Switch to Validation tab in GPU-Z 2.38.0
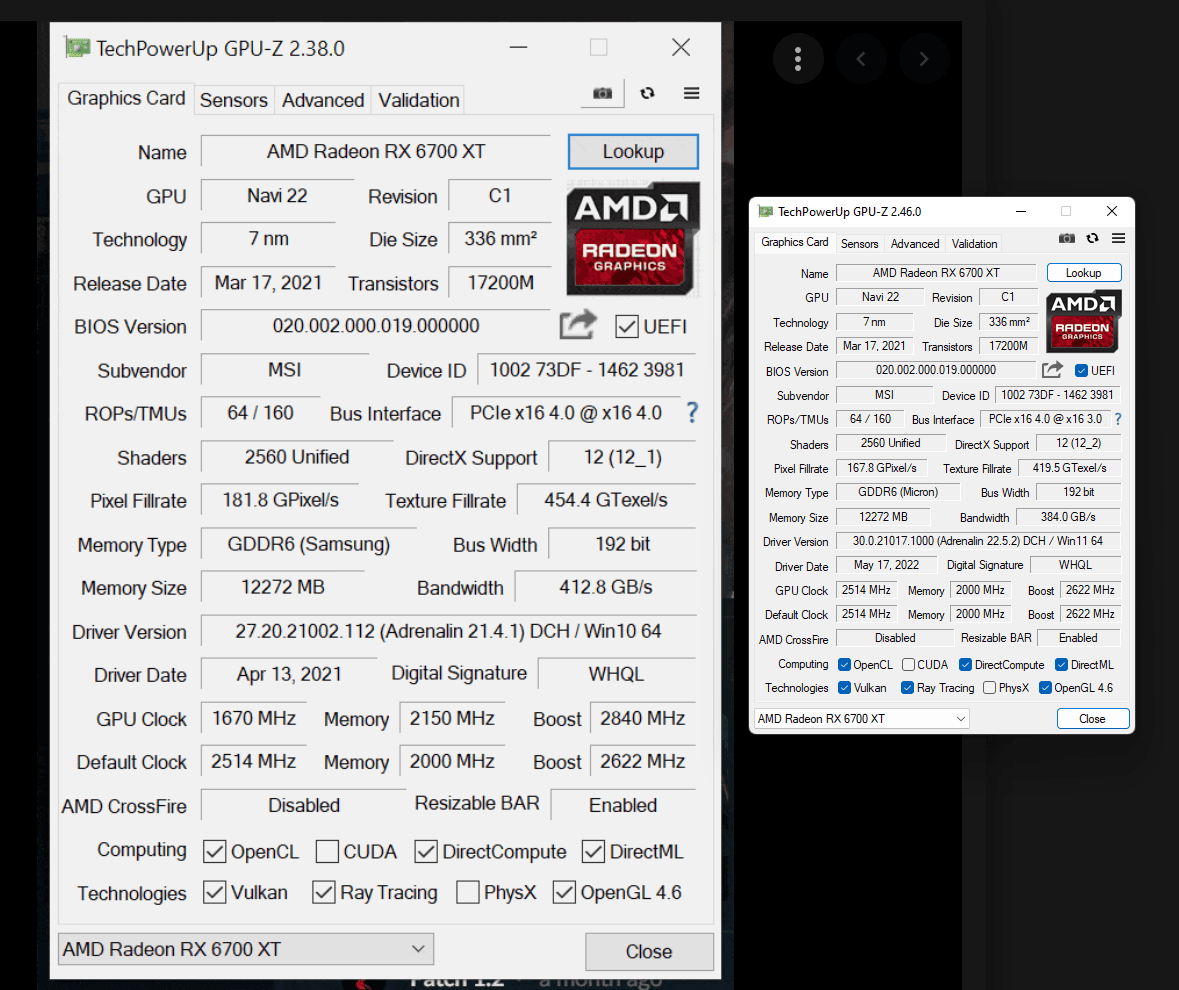The height and width of the screenshot is (990, 1179). pos(419,100)
